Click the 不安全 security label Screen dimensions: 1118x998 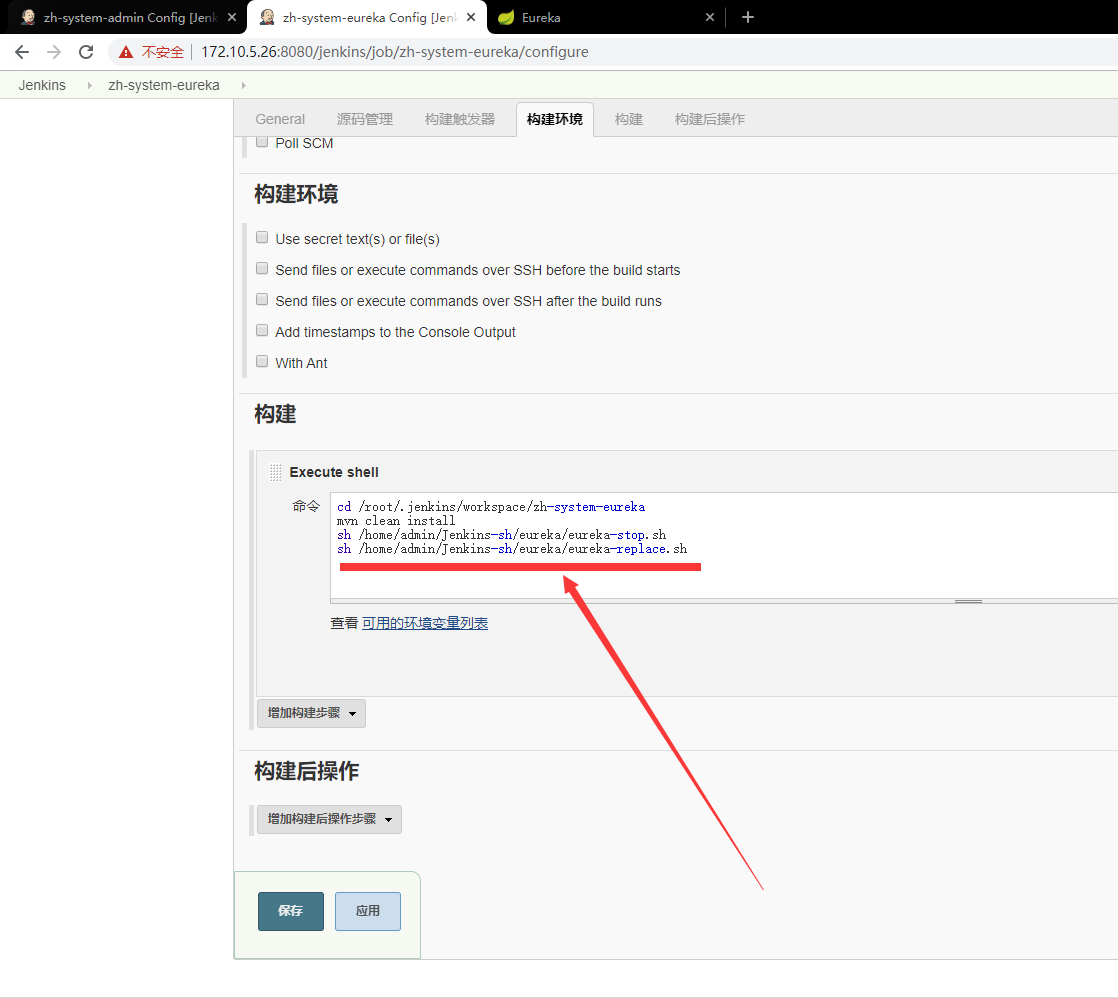point(163,52)
